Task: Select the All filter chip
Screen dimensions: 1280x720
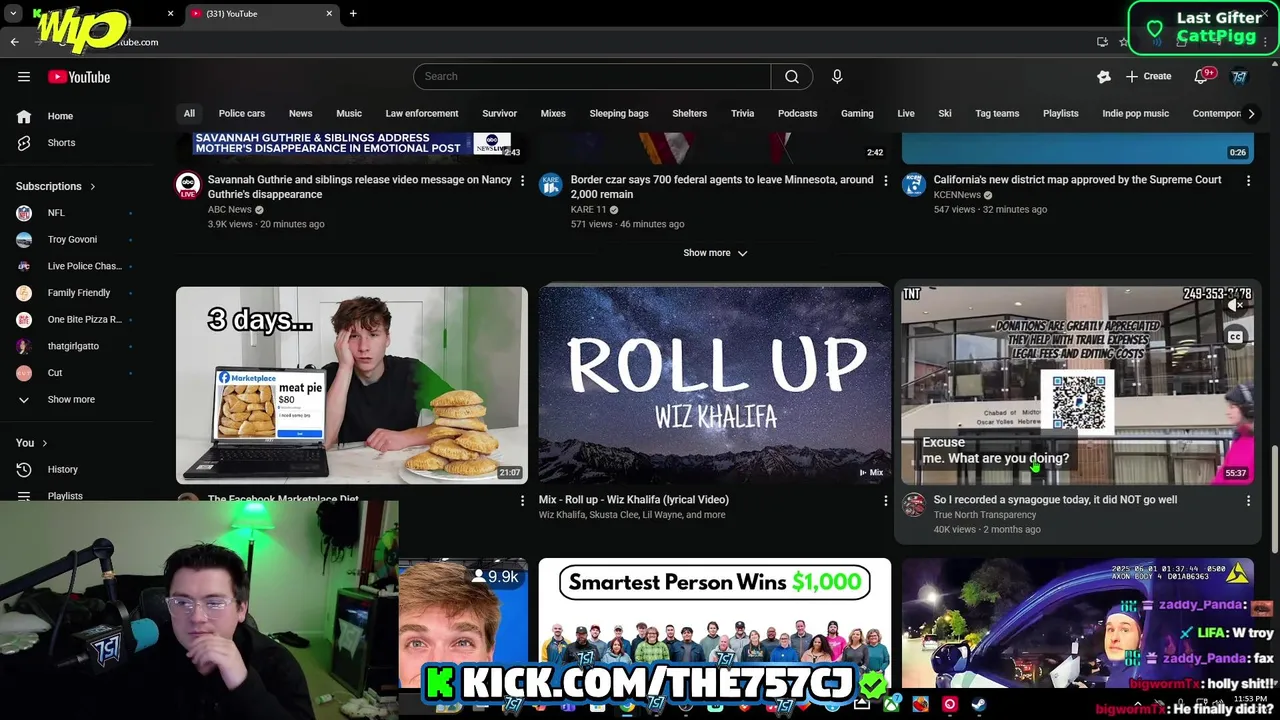Action: [189, 114]
